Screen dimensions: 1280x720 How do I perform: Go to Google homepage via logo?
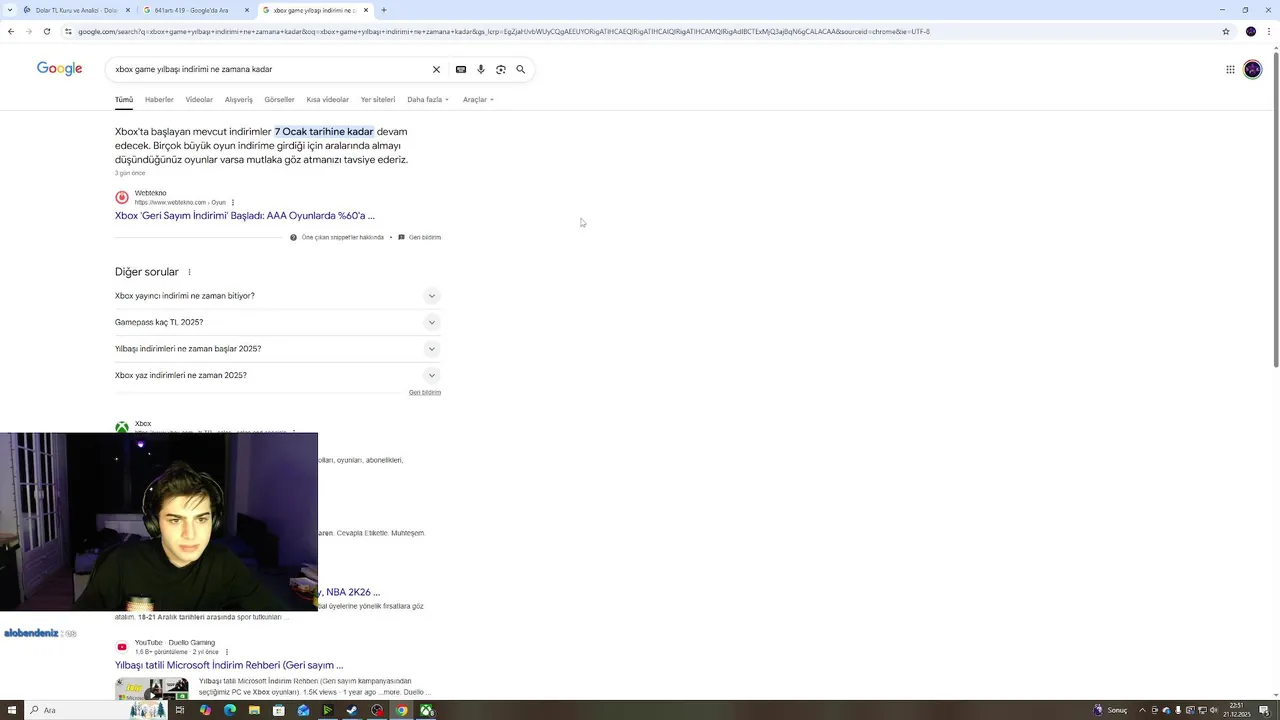point(59,69)
